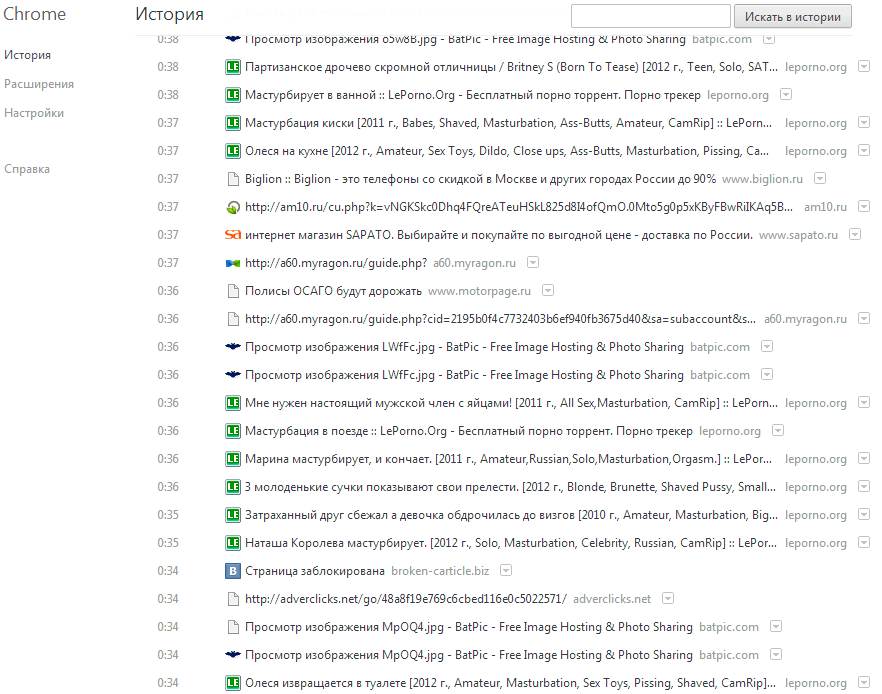Open dropdown for bat-favicon MpOQ4.jpg entry
Image resolution: width=882 pixels, height=694 pixels.
tap(776, 654)
